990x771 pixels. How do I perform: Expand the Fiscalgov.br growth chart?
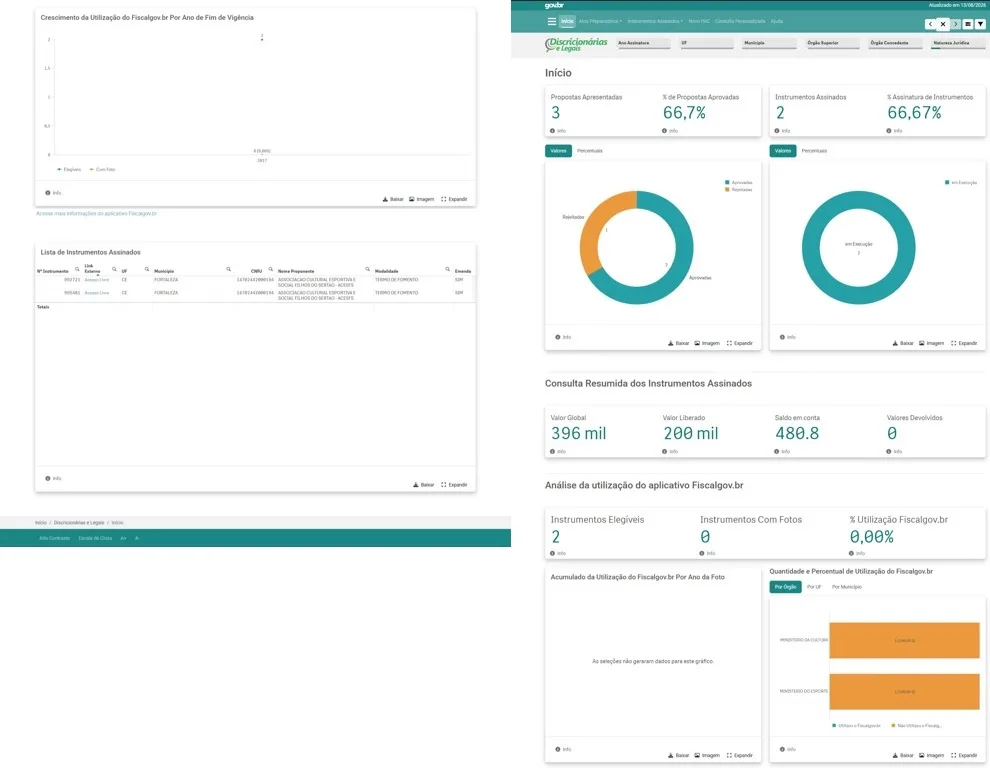(454, 200)
